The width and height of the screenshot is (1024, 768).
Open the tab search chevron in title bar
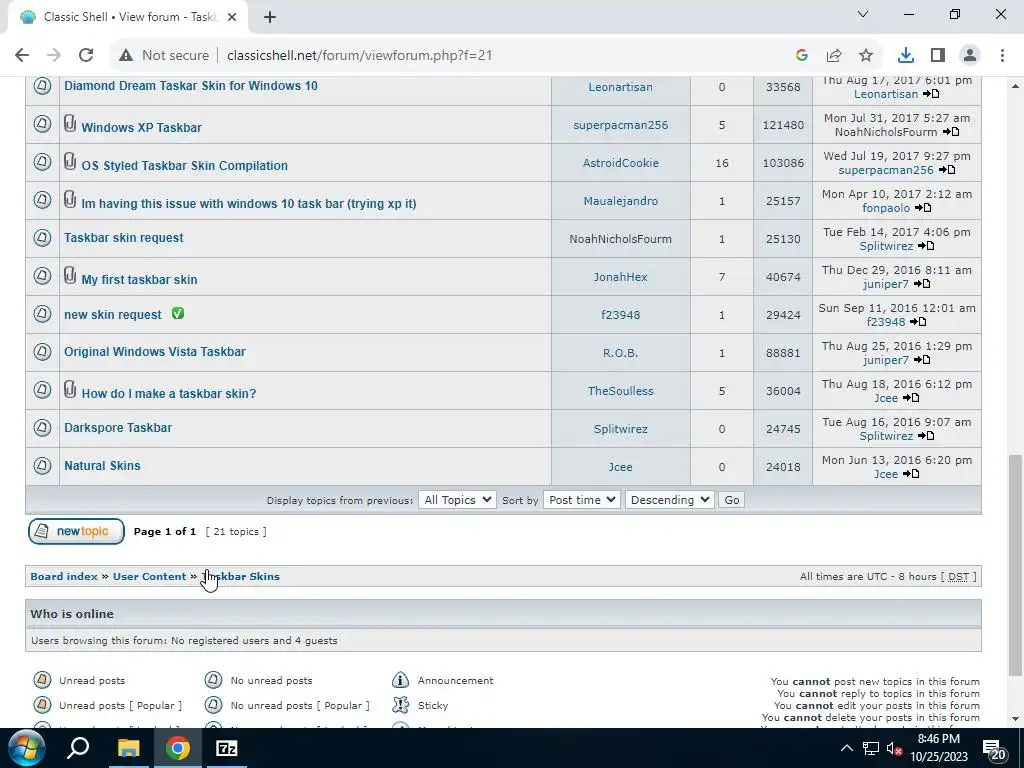[863, 14]
